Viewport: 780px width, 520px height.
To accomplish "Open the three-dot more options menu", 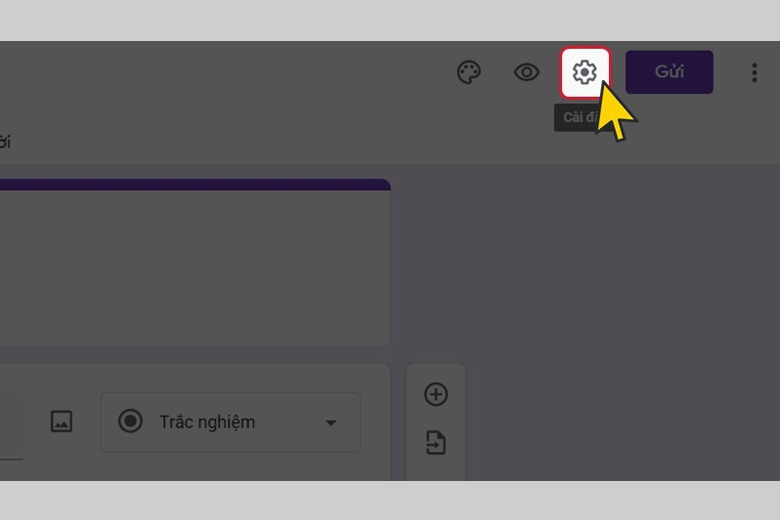I will click(754, 73).
